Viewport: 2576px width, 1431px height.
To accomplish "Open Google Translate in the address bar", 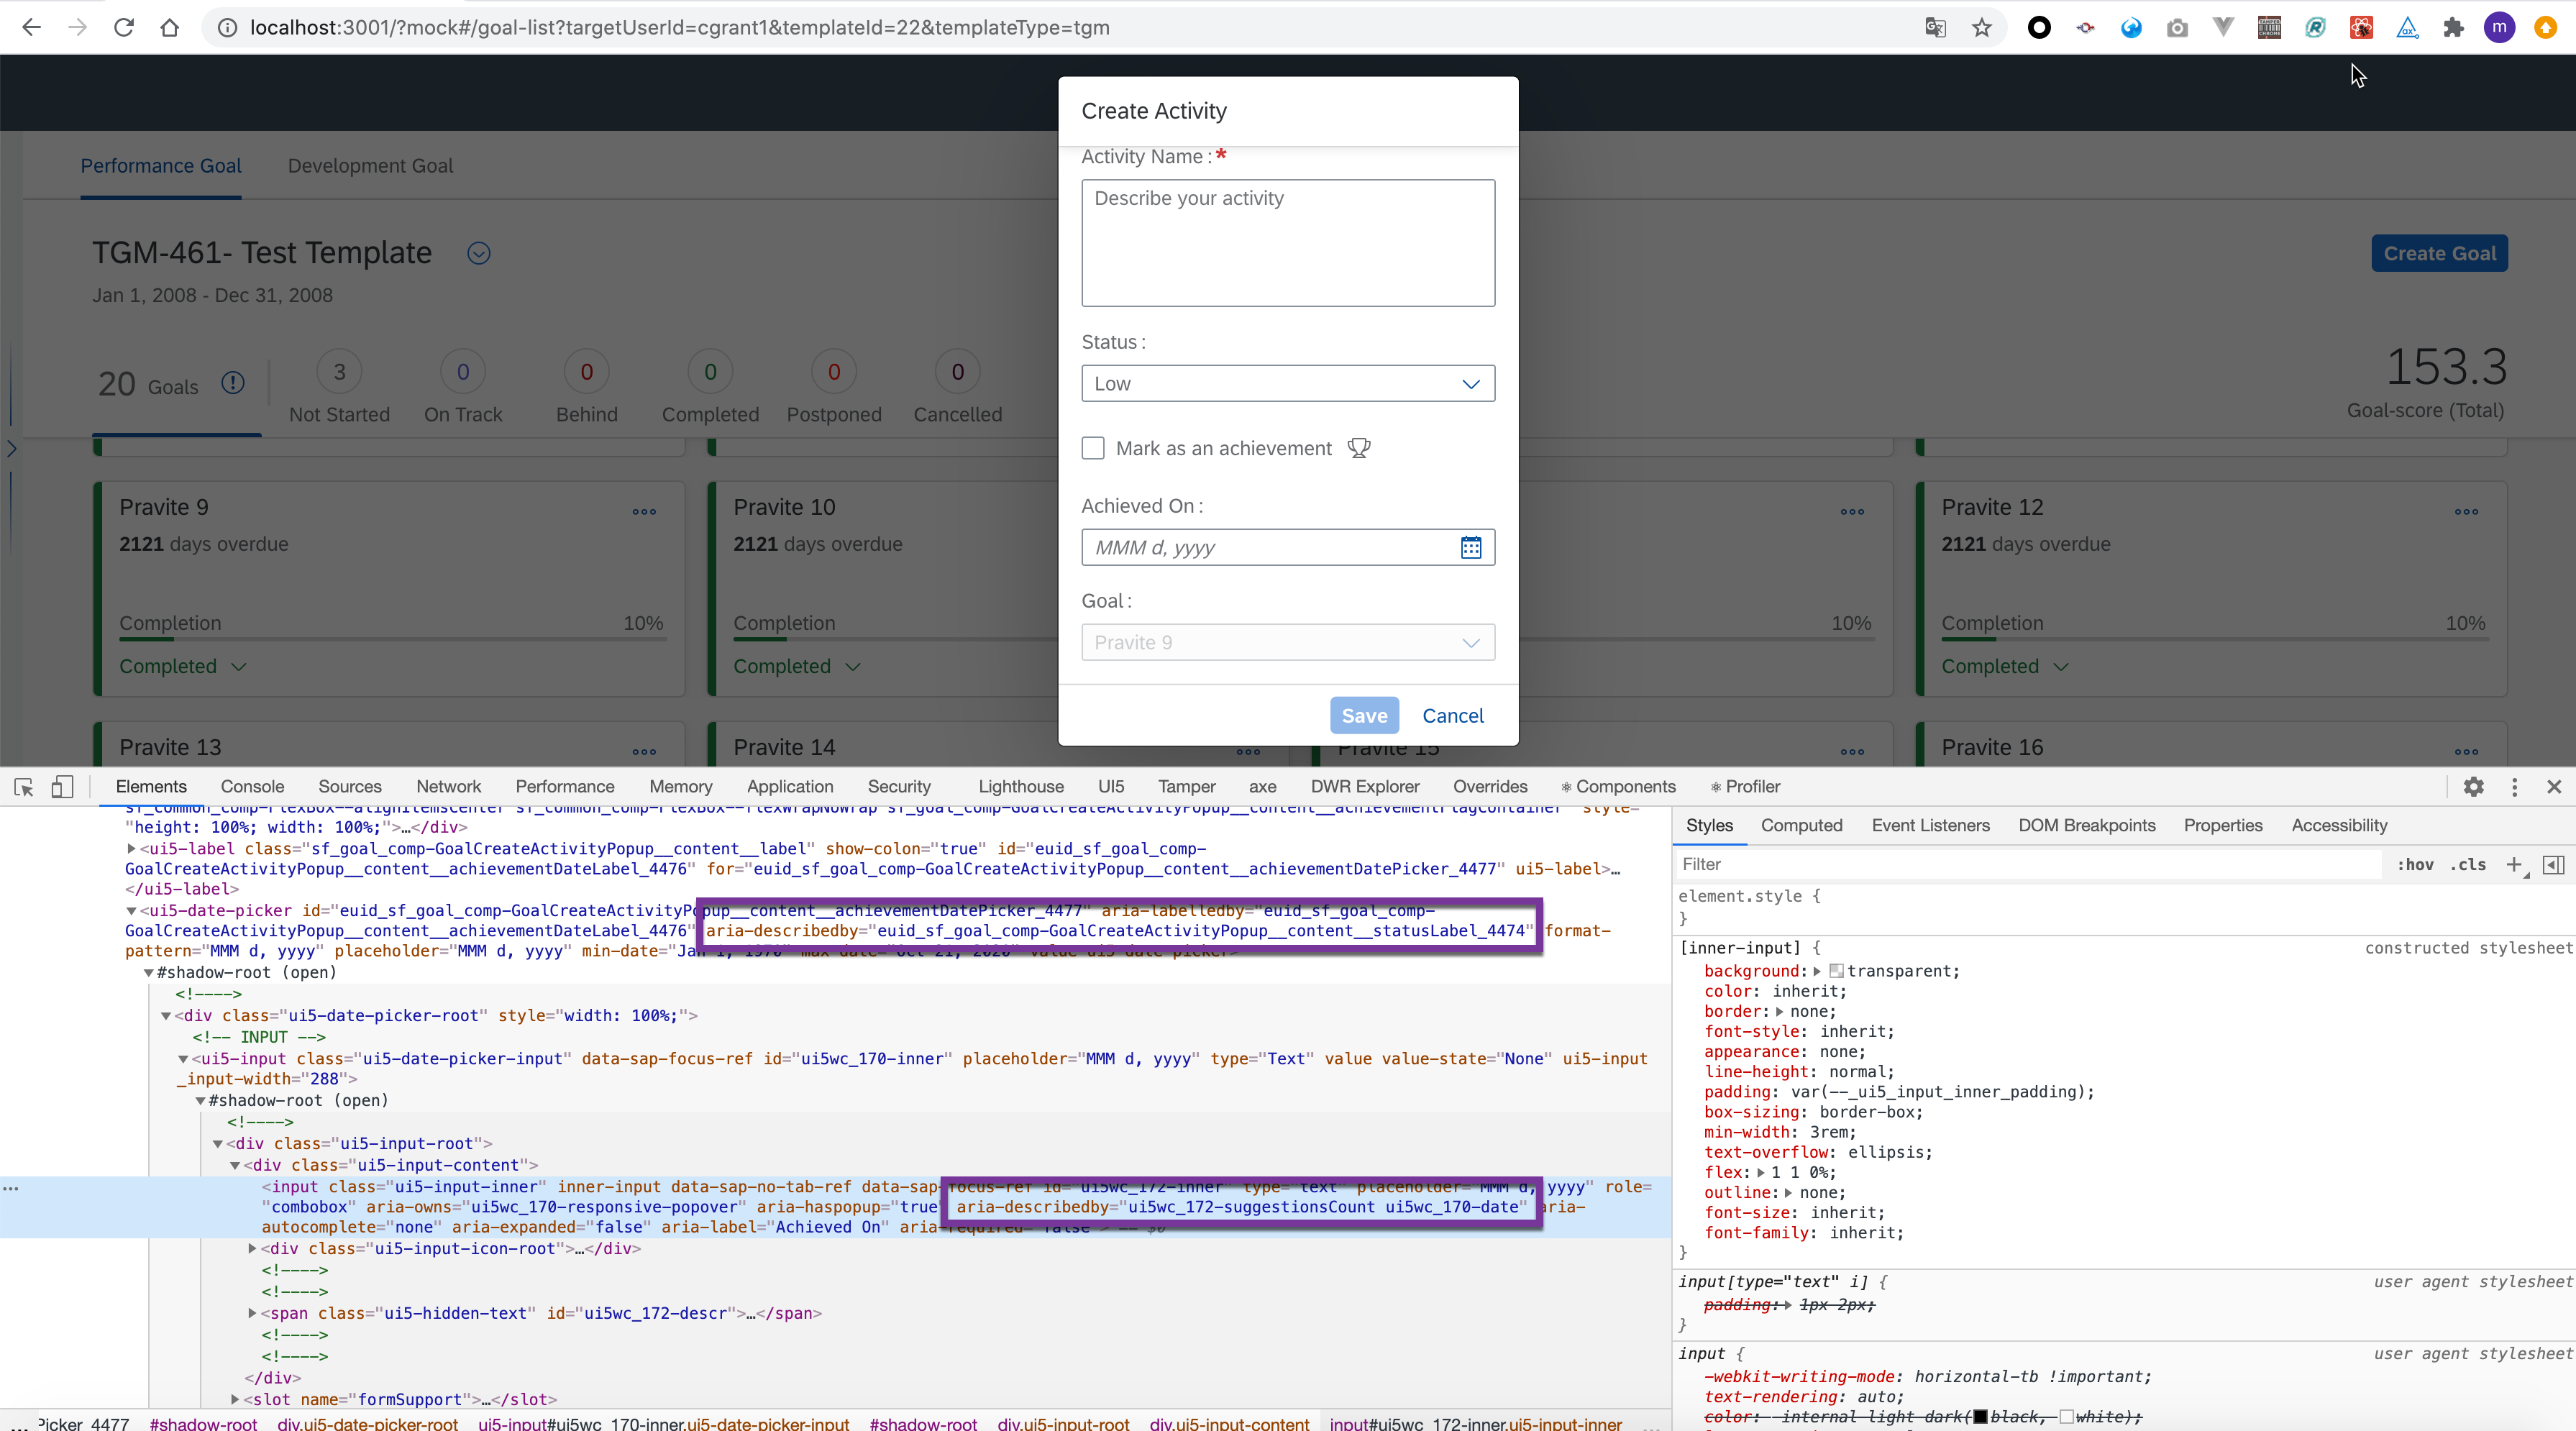I will [1936, 27].
